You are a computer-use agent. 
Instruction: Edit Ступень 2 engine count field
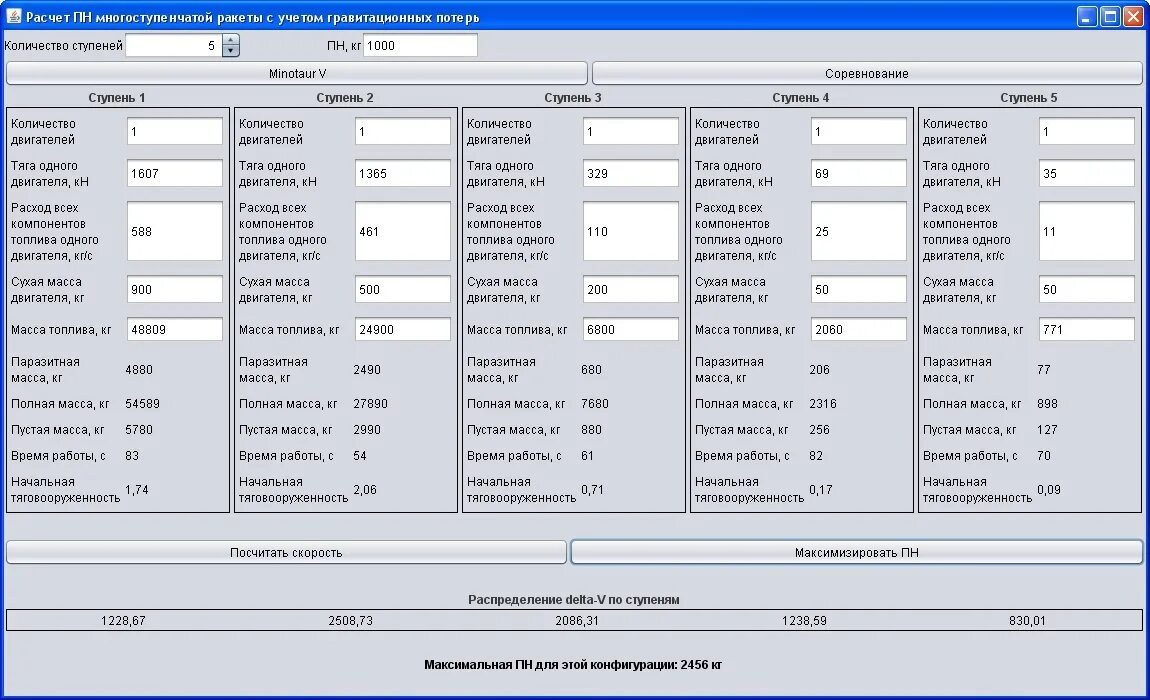(403, 131)
